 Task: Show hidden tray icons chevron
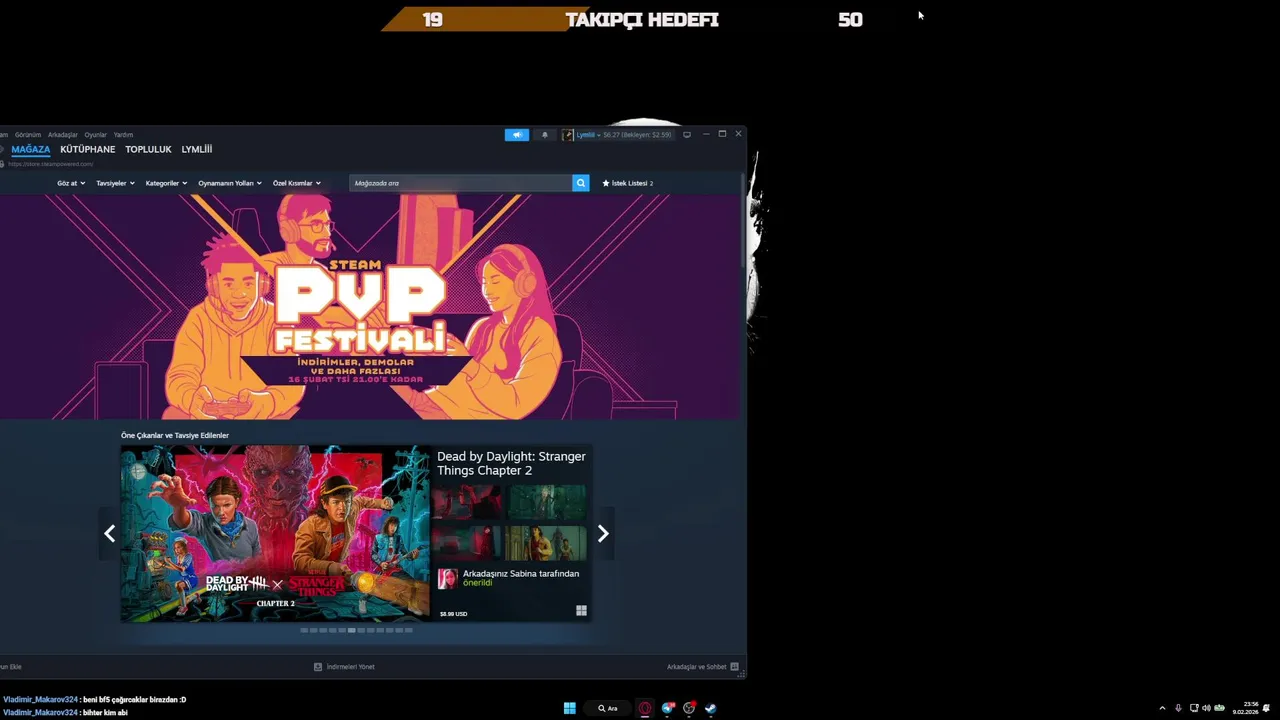pyautogui.click(x=1162, y=708)
